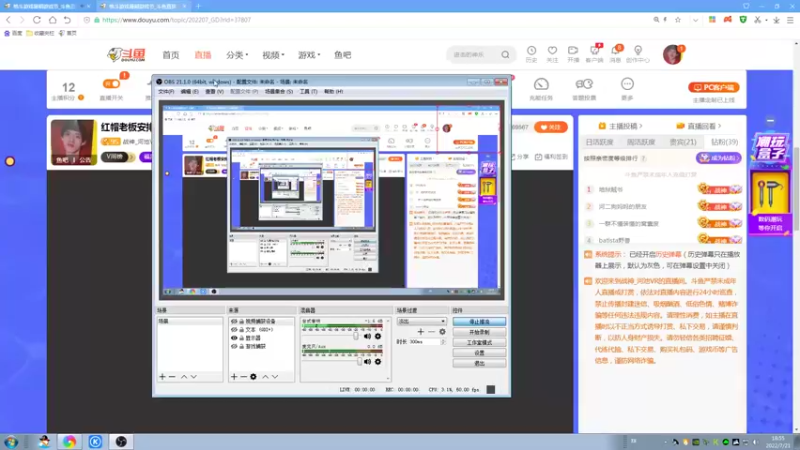
Task: Remove scene transition with minus icon
Action: click(x=431, y=332)
